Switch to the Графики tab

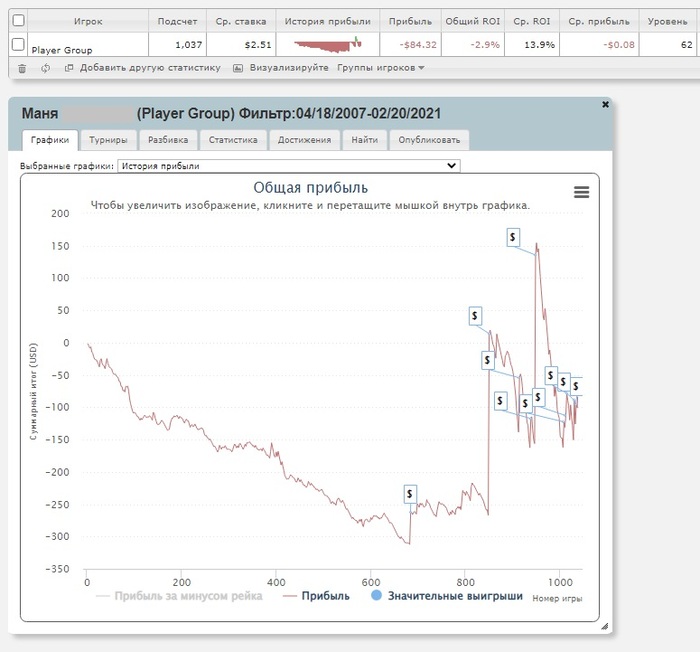(50, 140)
